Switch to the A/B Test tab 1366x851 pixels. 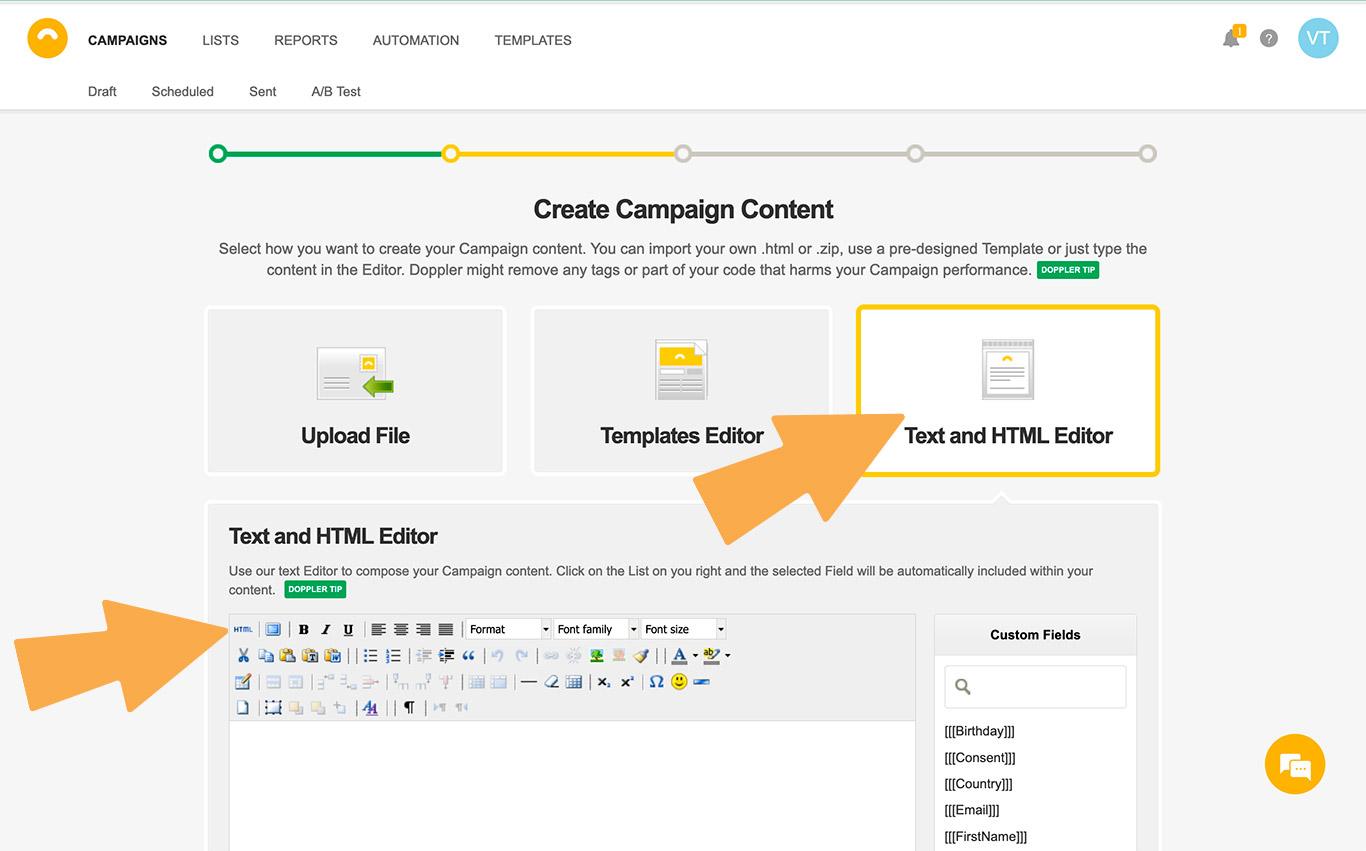(336, 91)
